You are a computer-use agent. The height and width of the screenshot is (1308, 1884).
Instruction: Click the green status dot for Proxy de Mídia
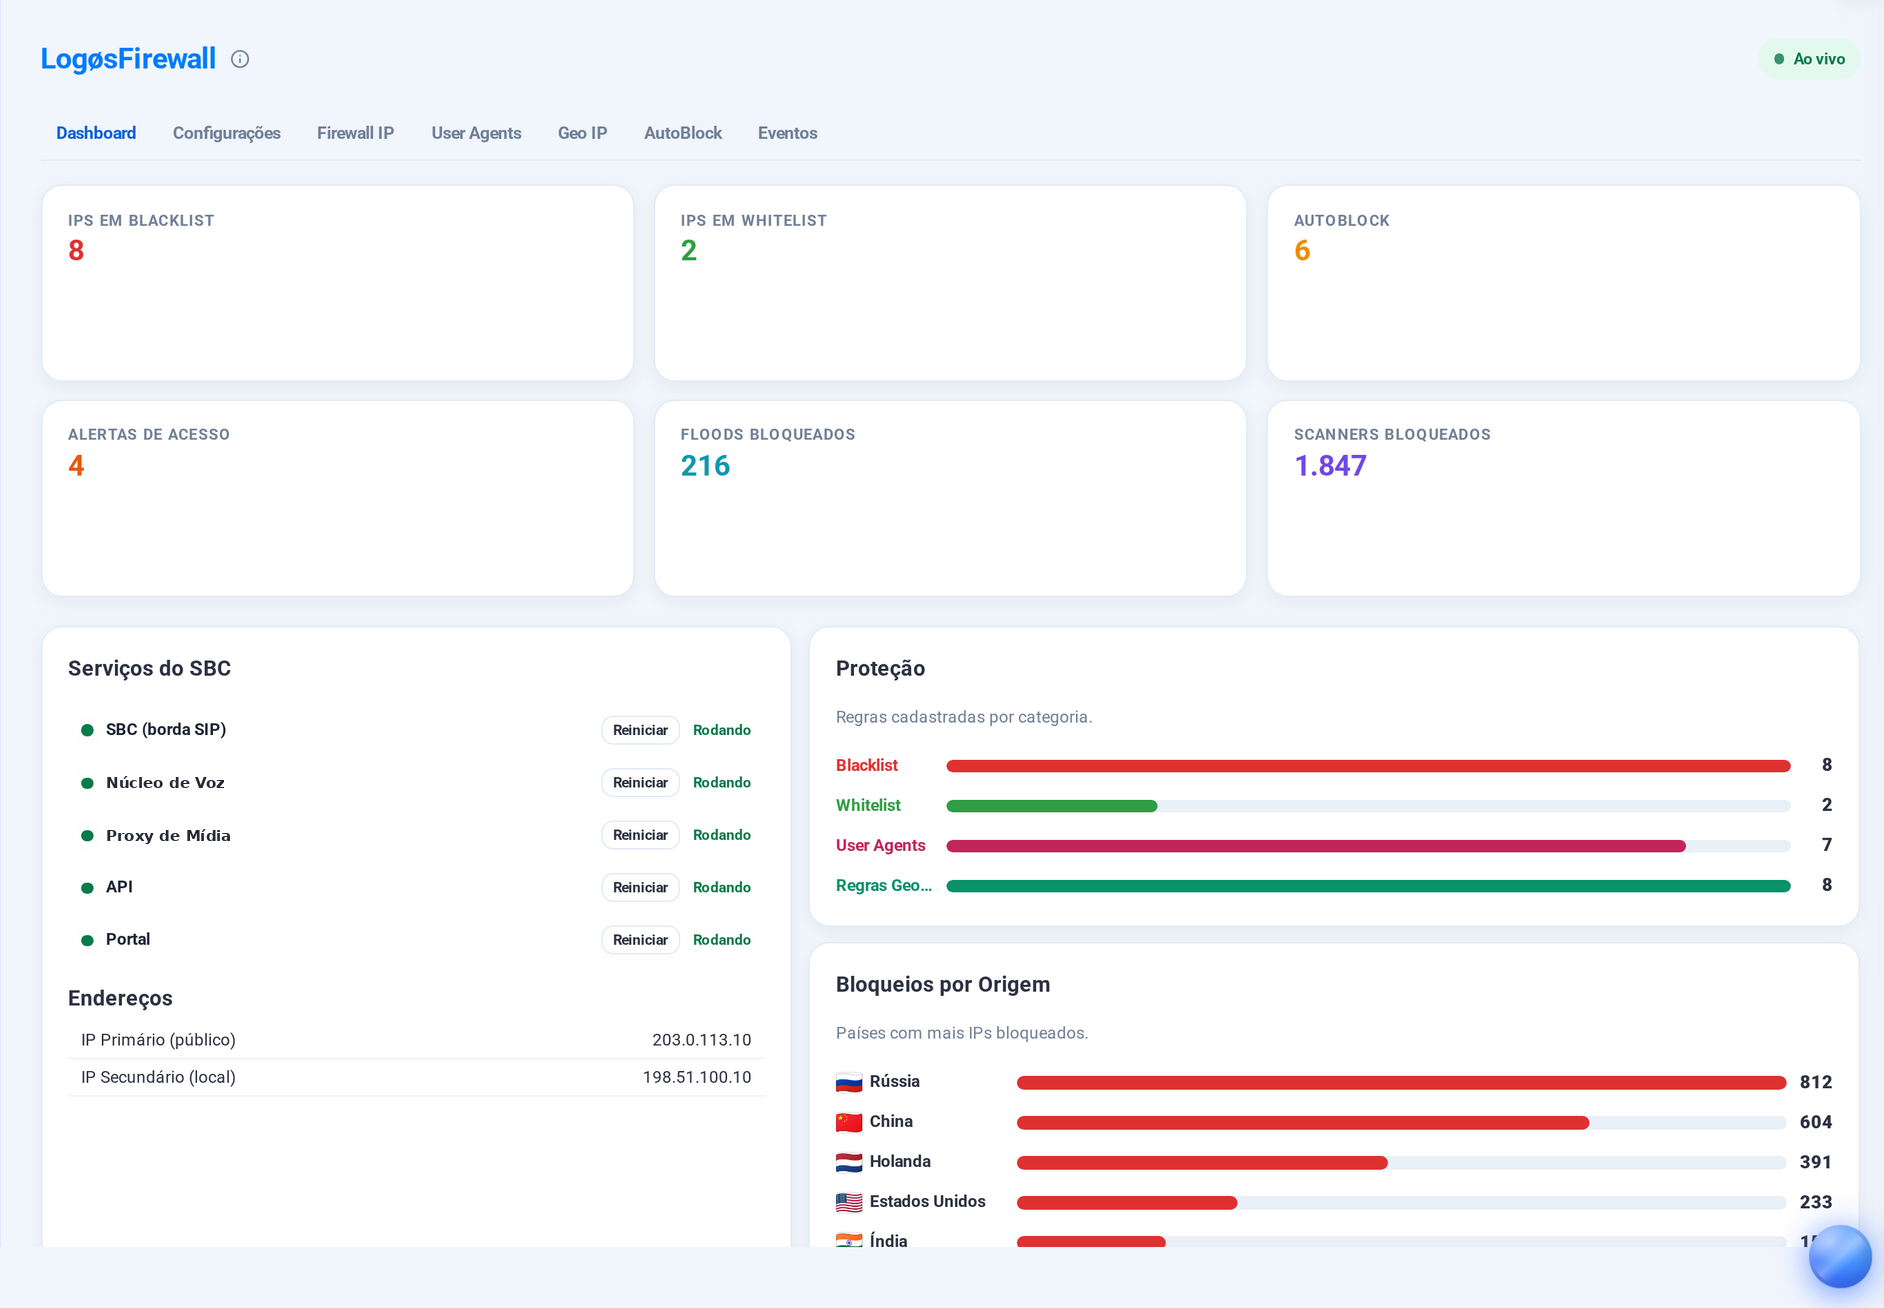87,835
